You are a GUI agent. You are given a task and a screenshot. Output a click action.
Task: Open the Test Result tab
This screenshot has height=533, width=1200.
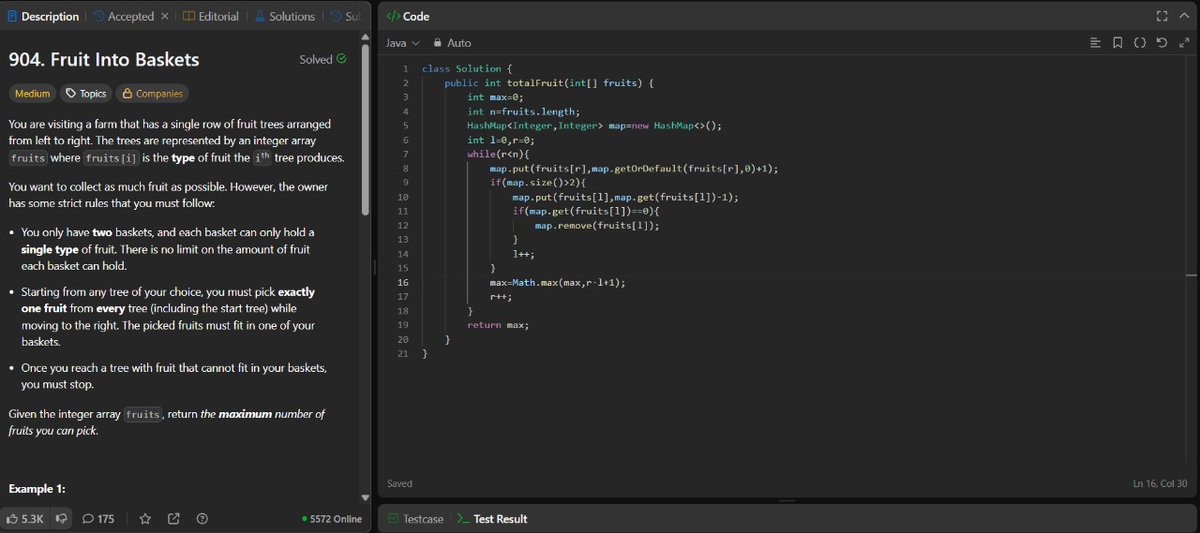(x=492, y=519)
